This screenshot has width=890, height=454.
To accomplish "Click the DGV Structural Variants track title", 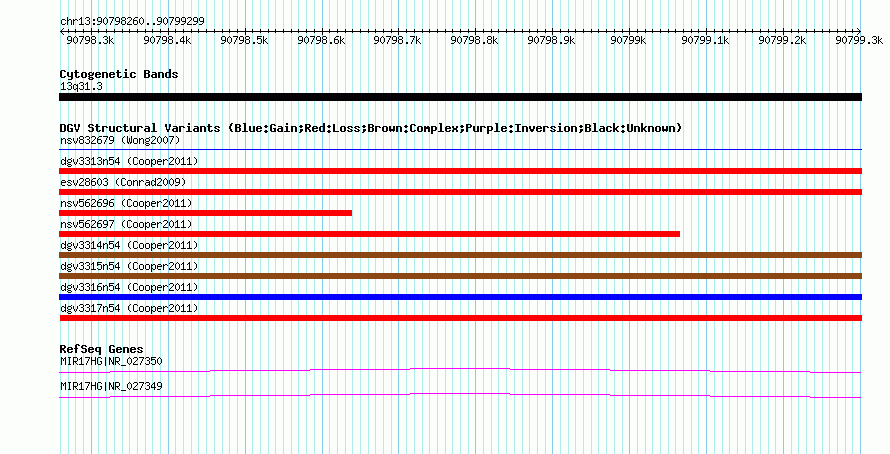I will tap(371, 128).
